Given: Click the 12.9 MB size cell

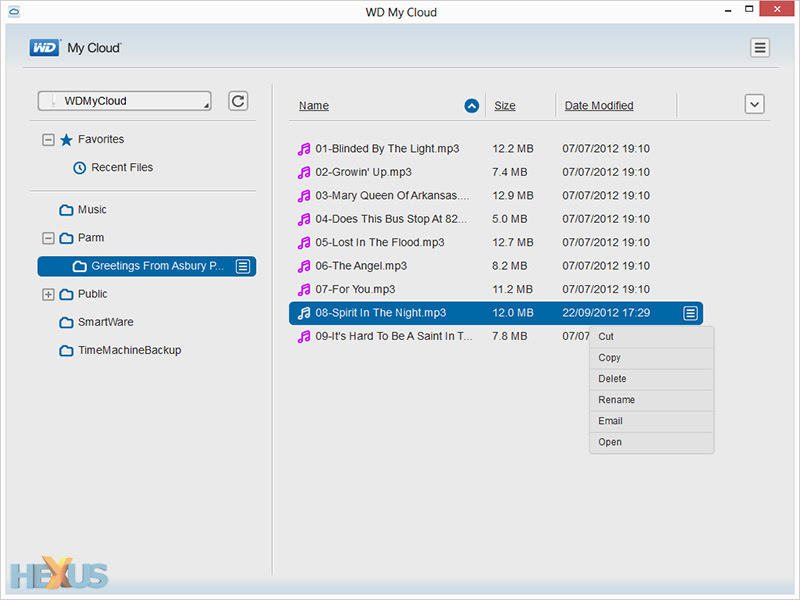Looking at the screenshot, I should tap(513, 196).
